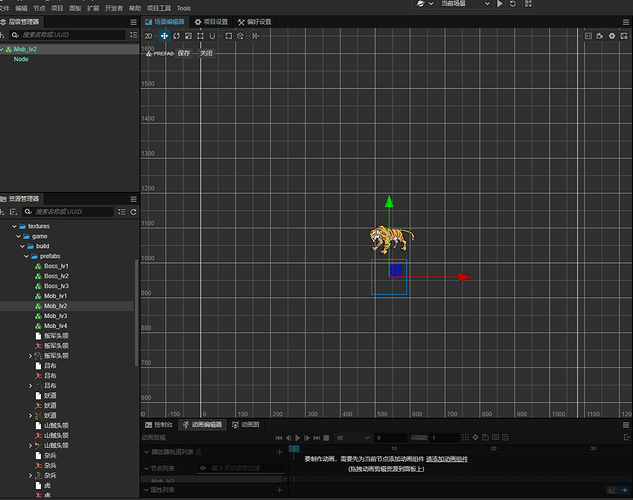Image resolution: width=633 pixels, height=500 pixels.
Task: Open the 节点 (Node) menu
Action: [x=39, y=8]
